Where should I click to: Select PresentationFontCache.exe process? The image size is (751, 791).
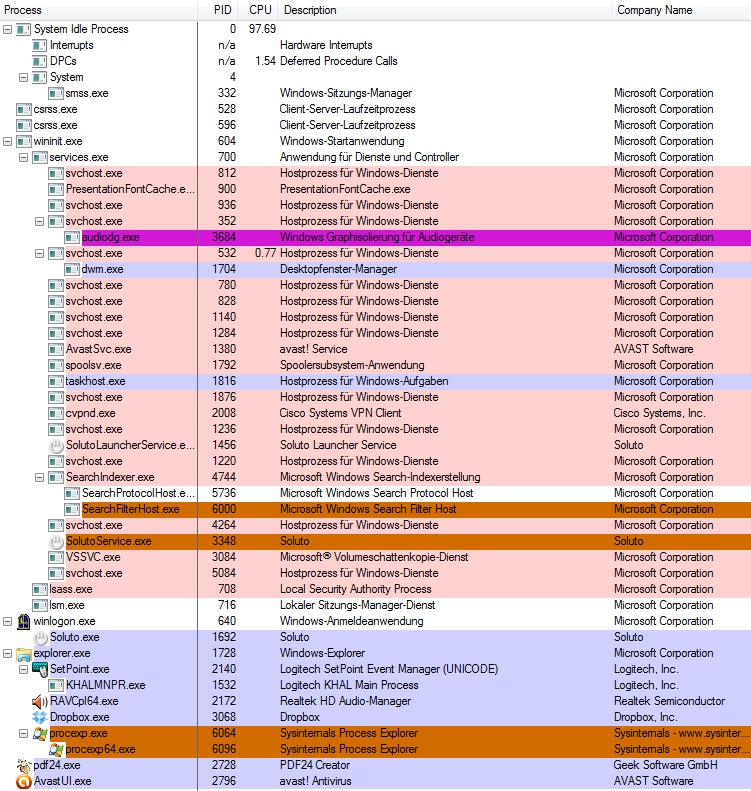tap(375, 189)
